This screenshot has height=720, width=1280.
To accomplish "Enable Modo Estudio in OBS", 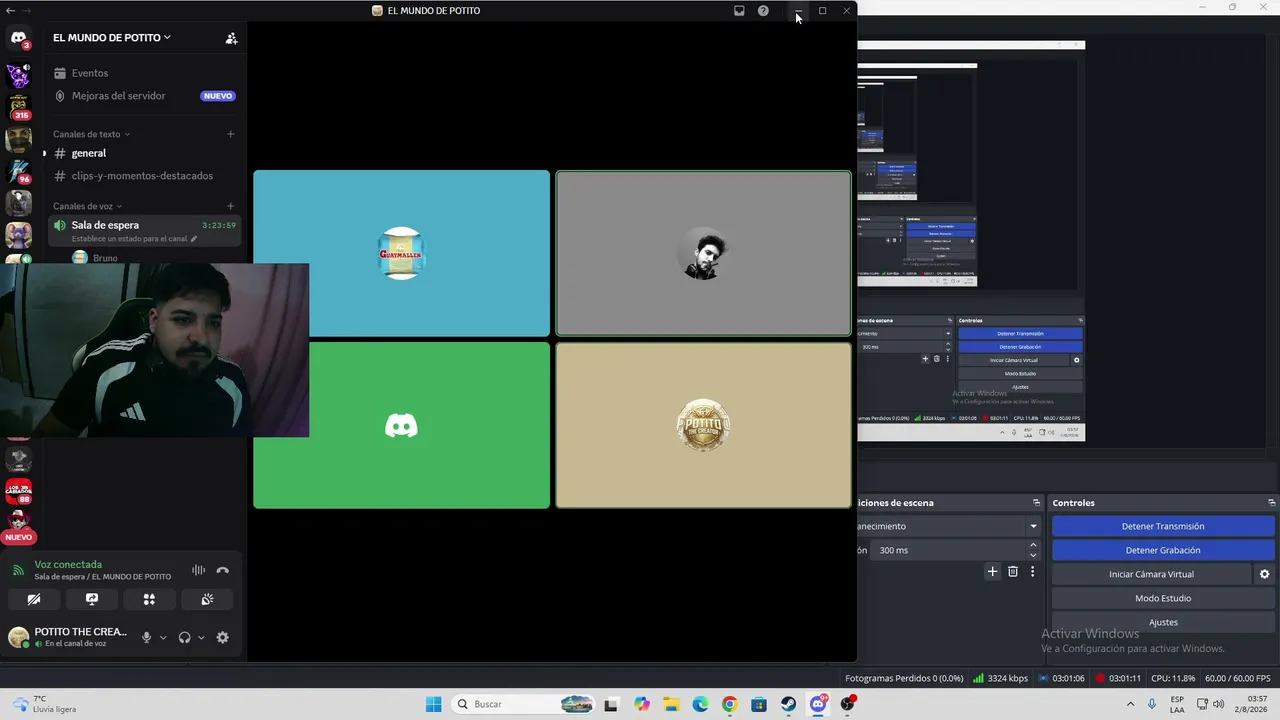I will (x=1163, y=598).
